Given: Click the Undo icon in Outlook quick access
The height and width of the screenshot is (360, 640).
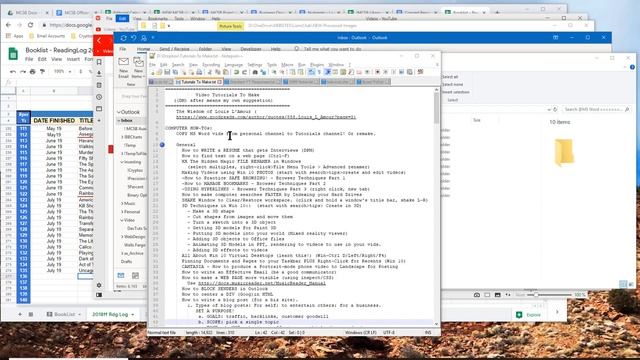Looking at the screenshot, I should pyautogui.click(x=133, y=38).
